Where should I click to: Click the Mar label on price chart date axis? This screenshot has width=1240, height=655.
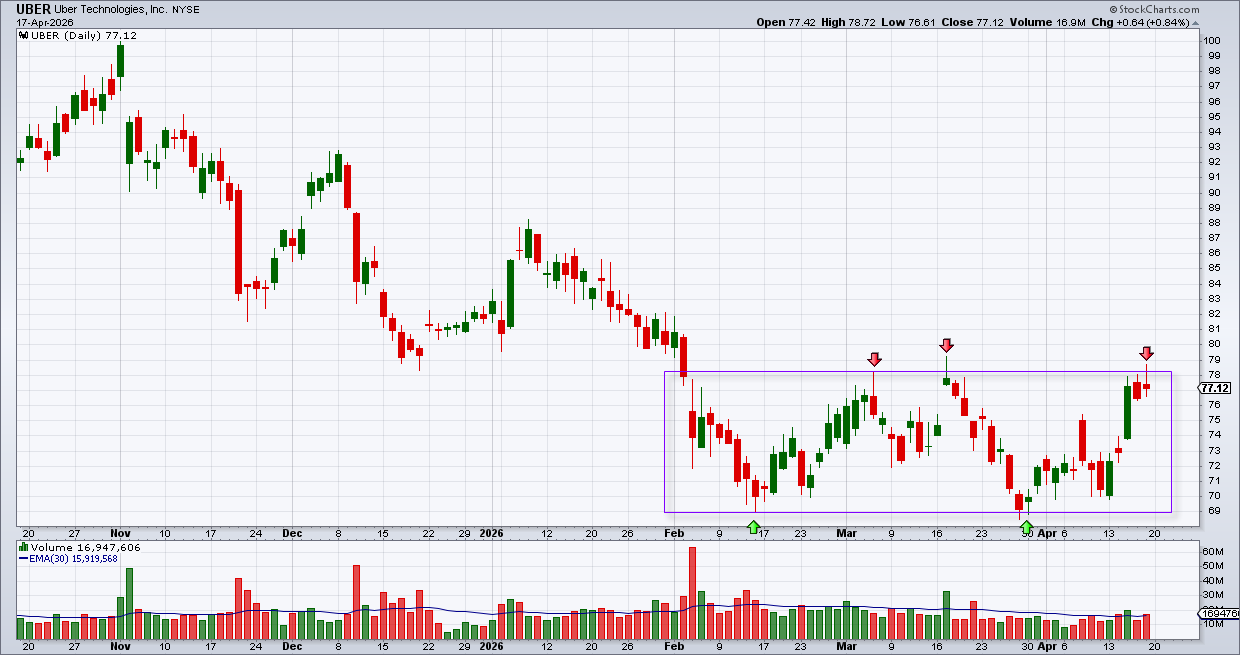(849, 533)
